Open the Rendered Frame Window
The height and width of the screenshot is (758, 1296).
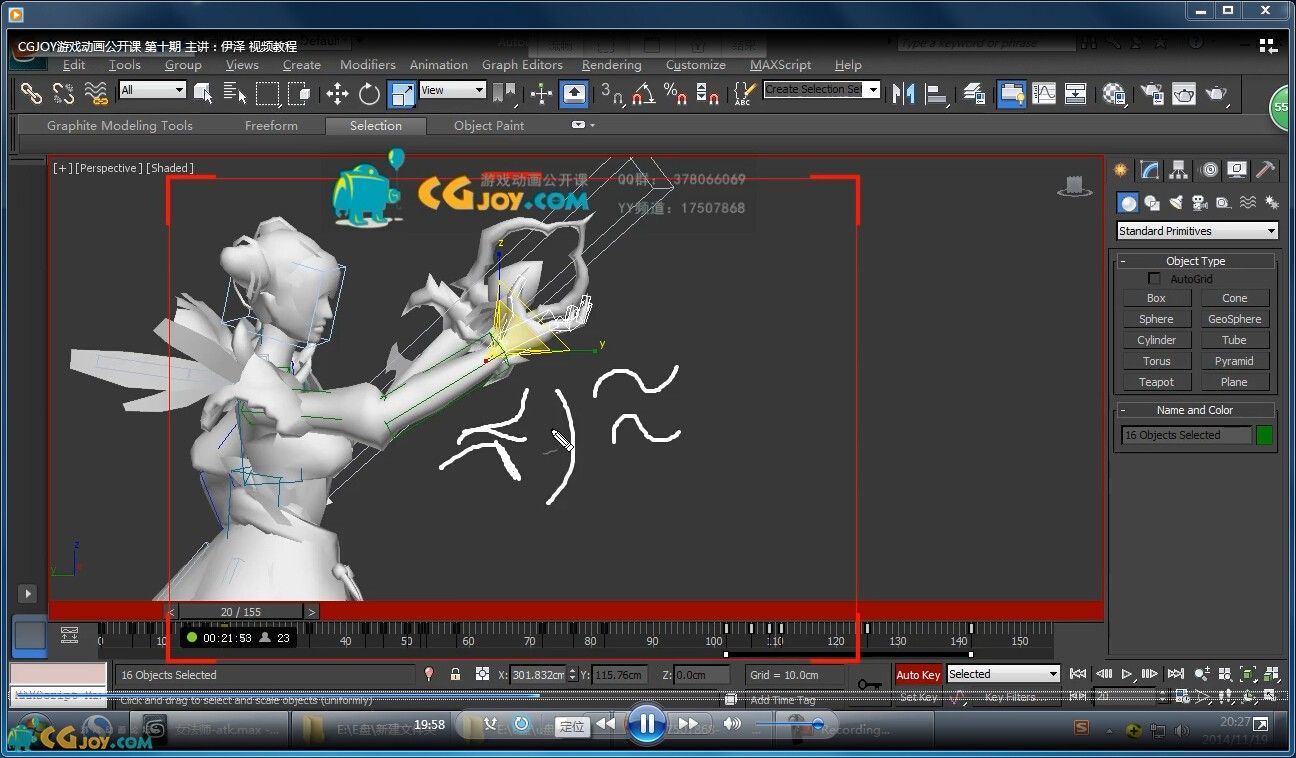tap(1184, 93)
